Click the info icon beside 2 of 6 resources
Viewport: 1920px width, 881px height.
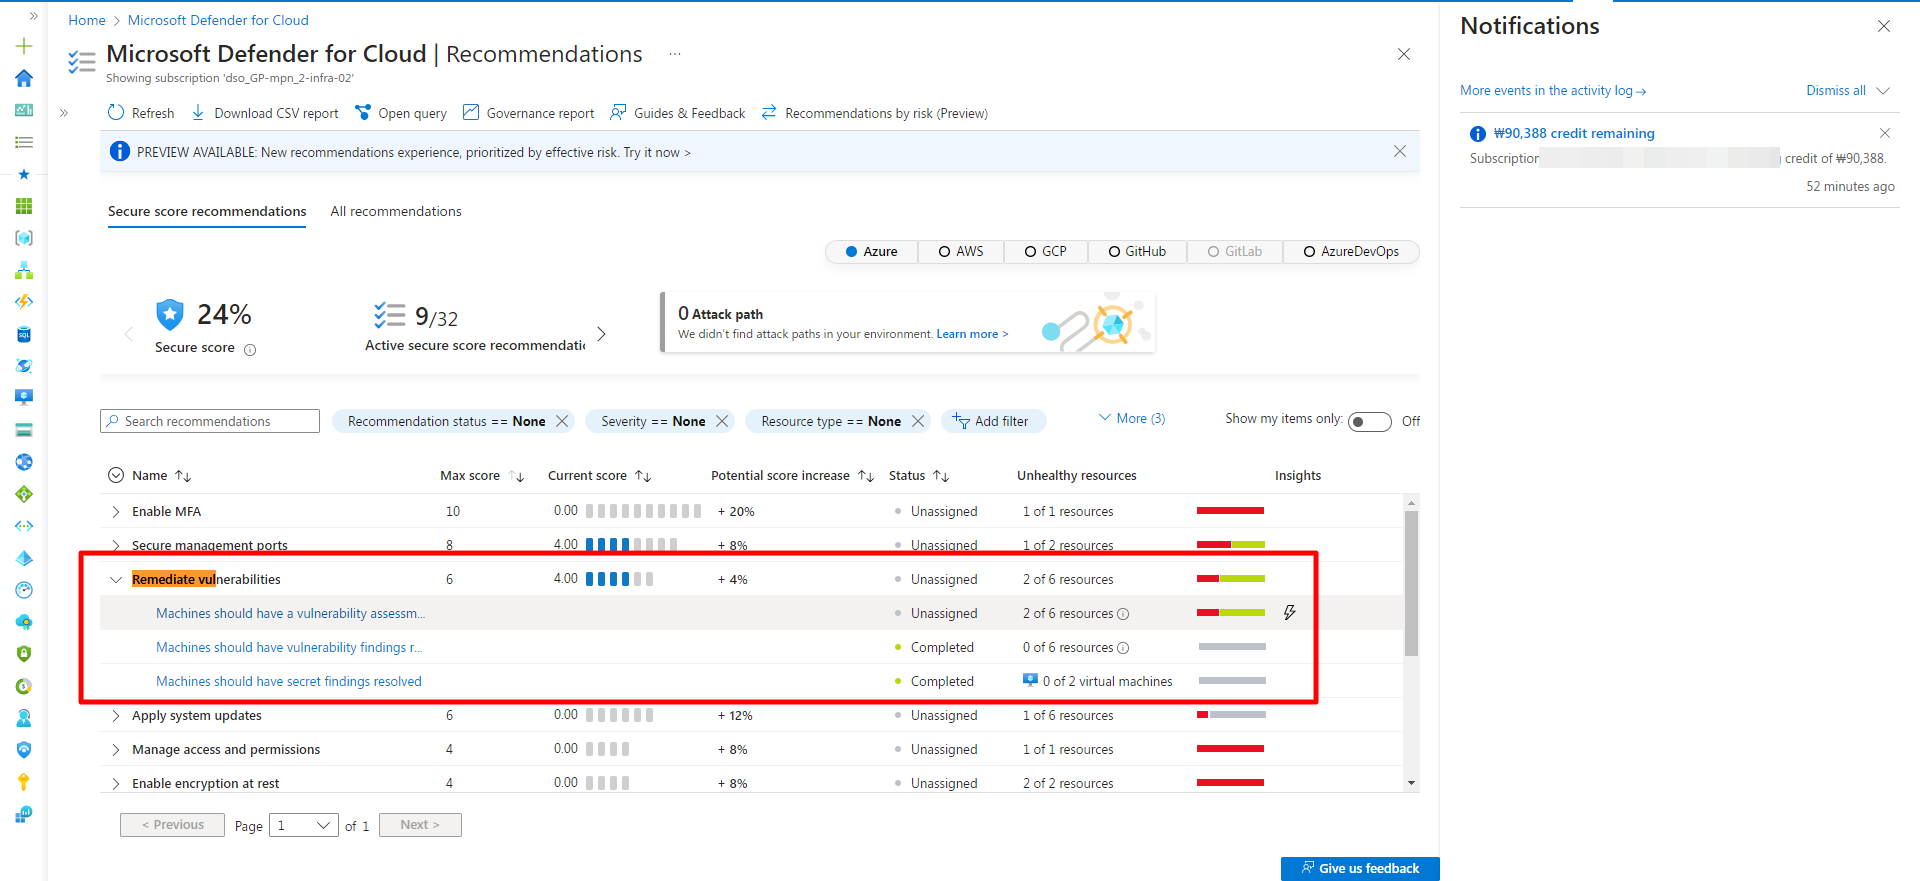(x=1123, y=614)
